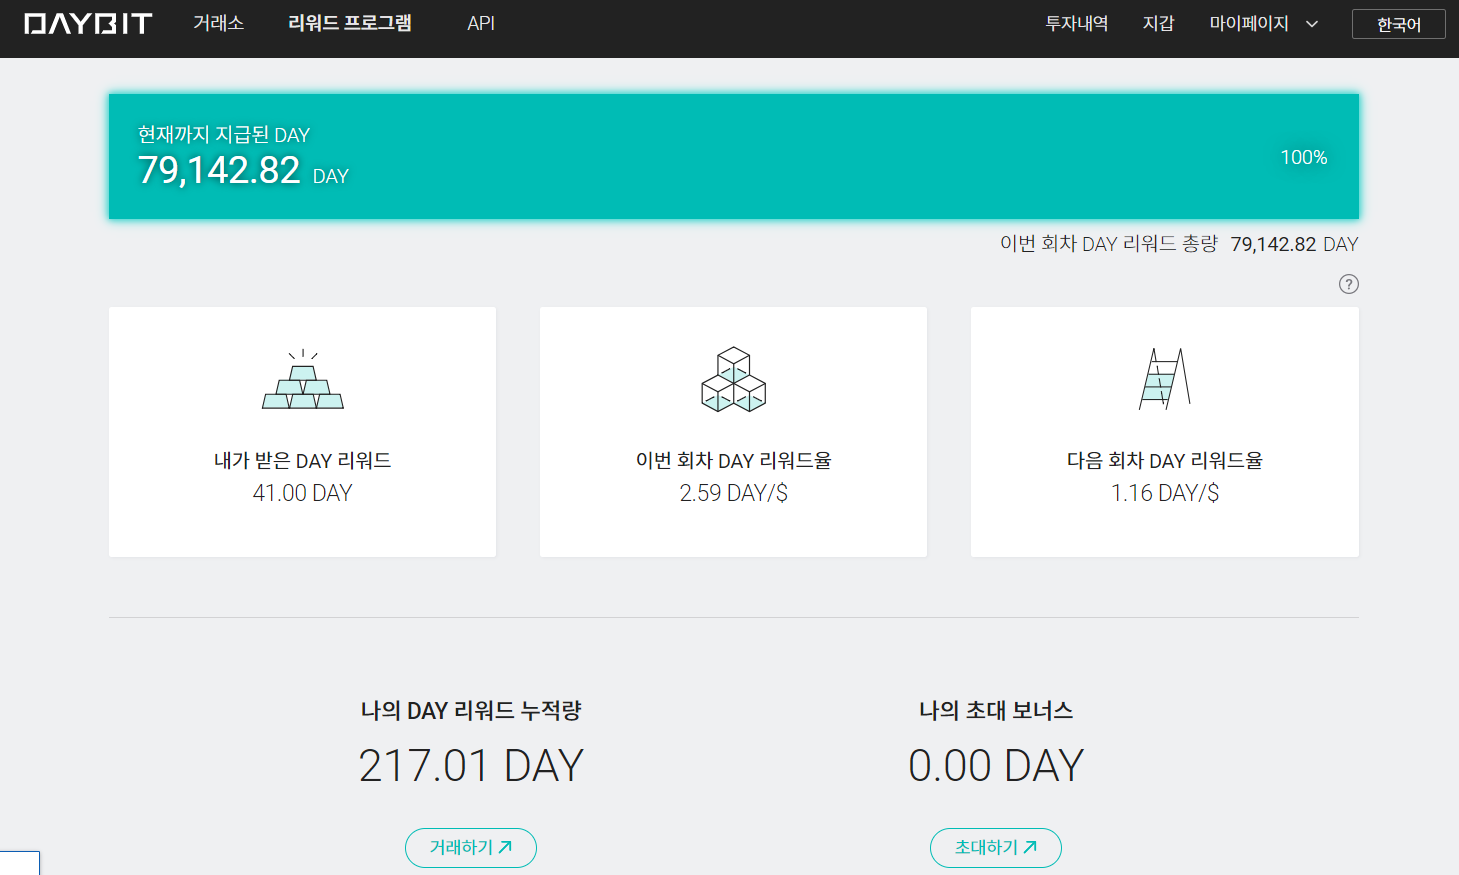The image size is (1459, 875).
Task: Click the ladder icon for next round
Action: [x=1165, y=379]
